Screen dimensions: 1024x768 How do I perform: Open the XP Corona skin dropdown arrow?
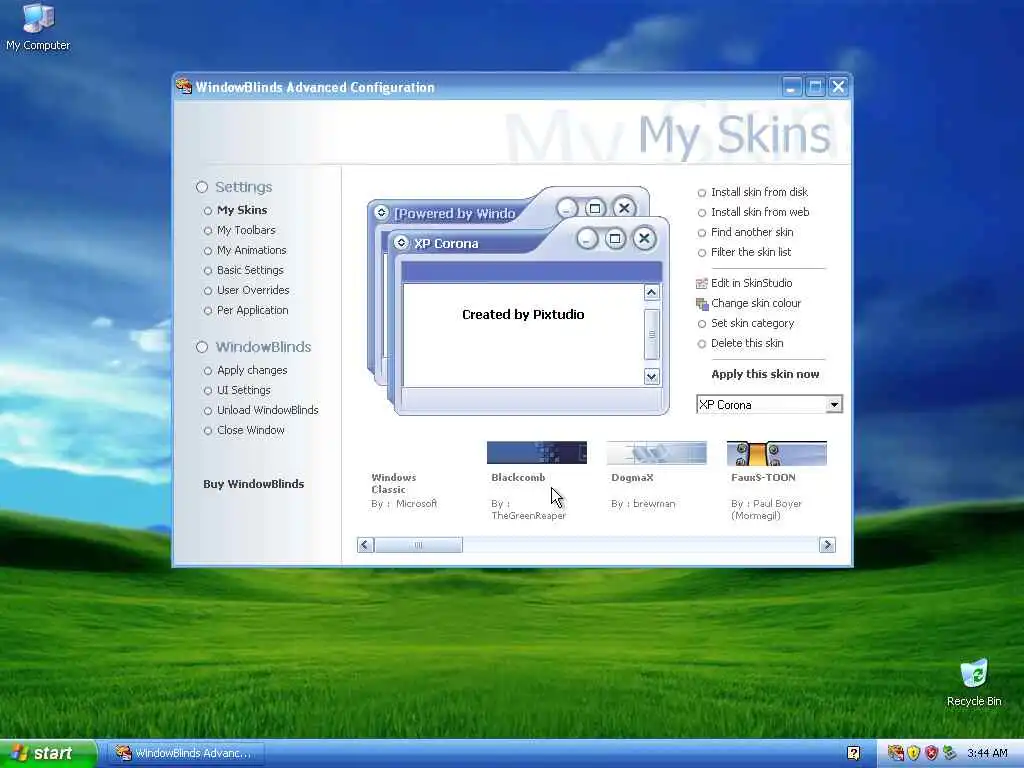pos(833,405)
